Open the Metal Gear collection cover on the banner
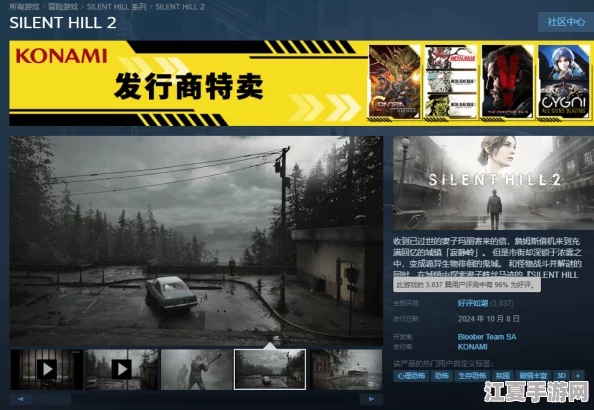 pos(451,81)
